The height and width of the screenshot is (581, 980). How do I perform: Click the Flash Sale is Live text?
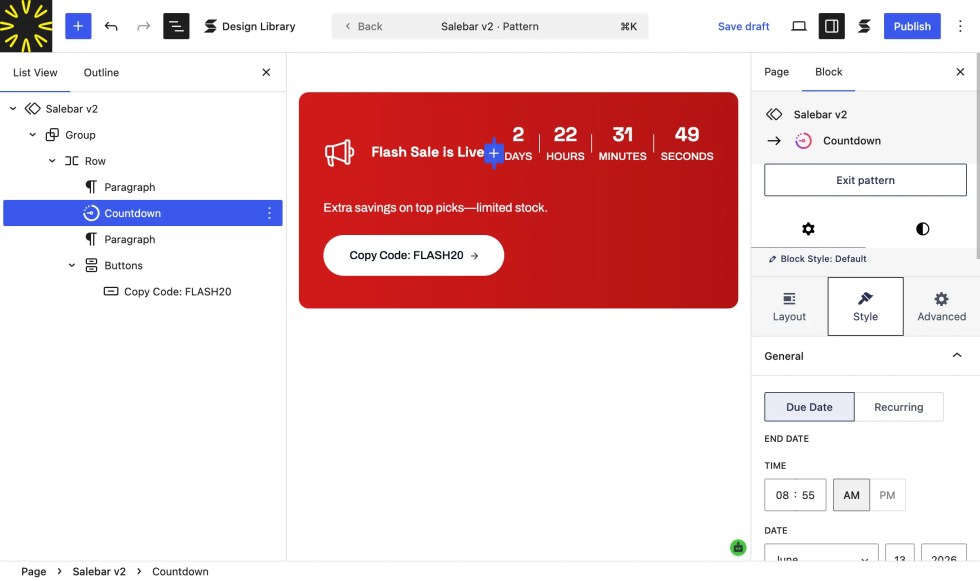pos(428,152)
